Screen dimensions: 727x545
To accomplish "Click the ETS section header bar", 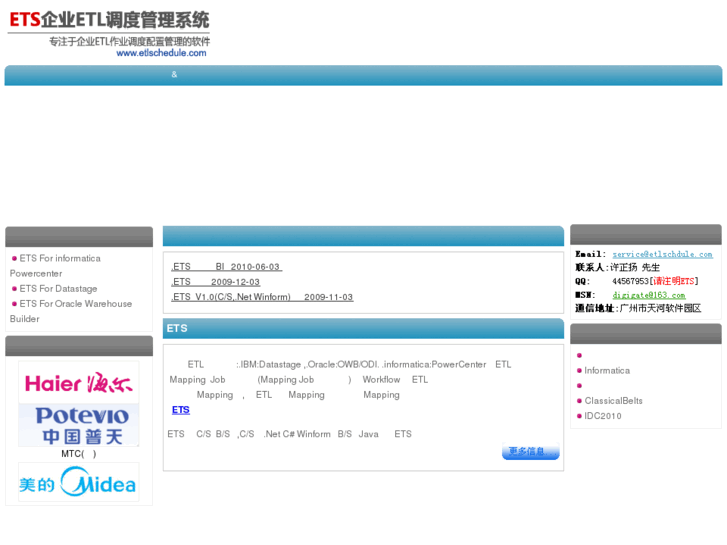I will pos(363,328).
